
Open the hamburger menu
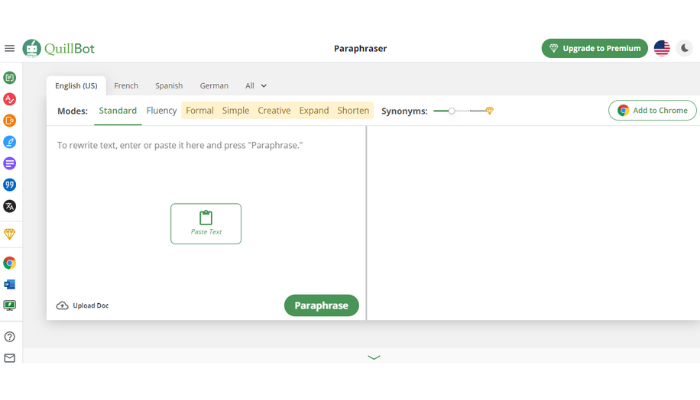point(9,48)
